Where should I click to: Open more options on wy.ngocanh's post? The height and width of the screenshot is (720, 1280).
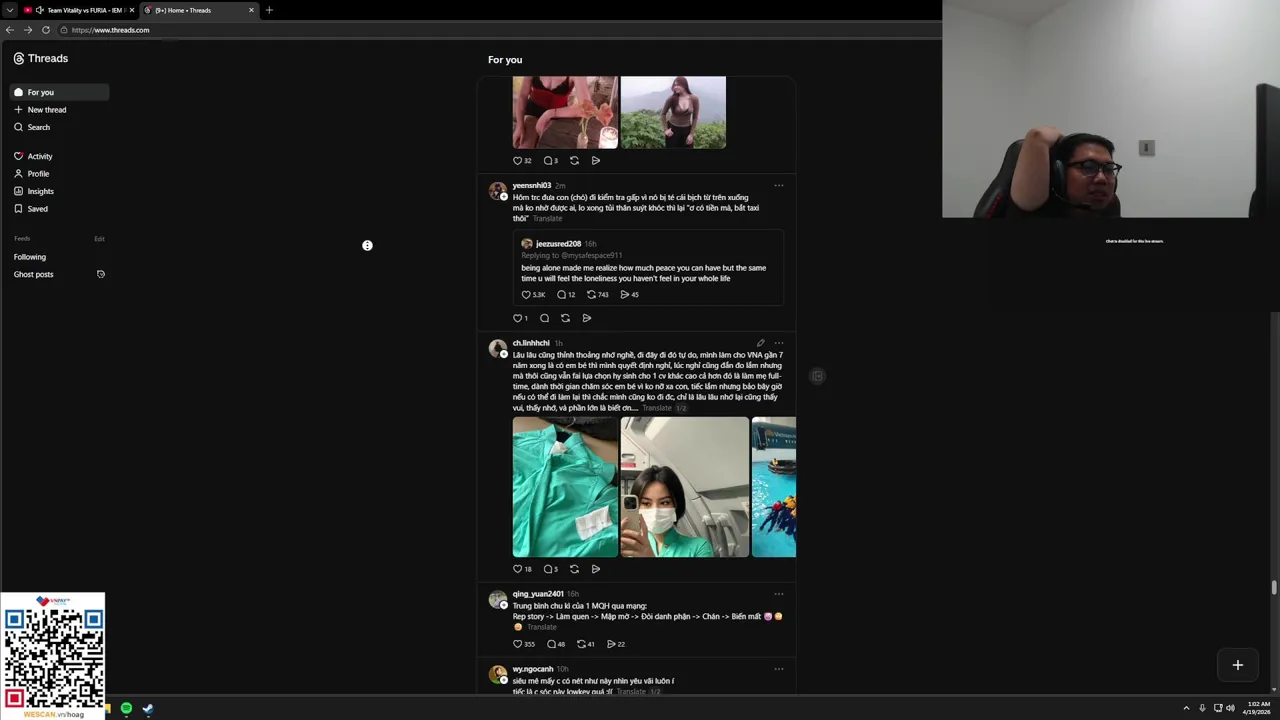pyautogui.click(x=779, y=669)
